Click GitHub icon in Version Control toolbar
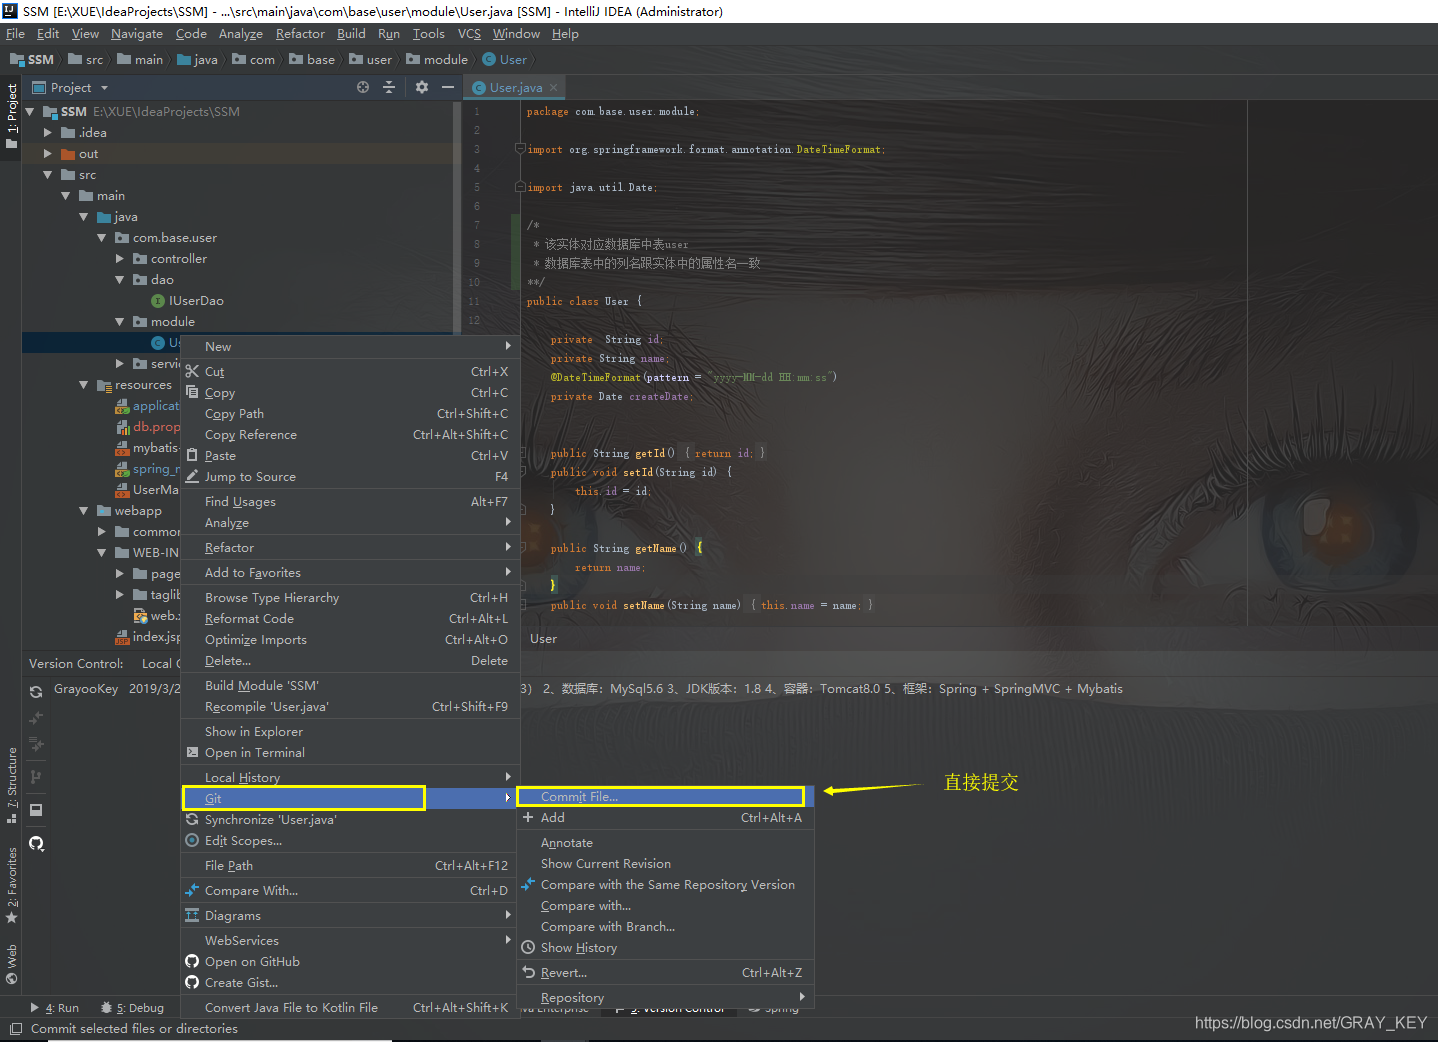This screenshot has width=1438, height=1042. click(x=36, y=843)
